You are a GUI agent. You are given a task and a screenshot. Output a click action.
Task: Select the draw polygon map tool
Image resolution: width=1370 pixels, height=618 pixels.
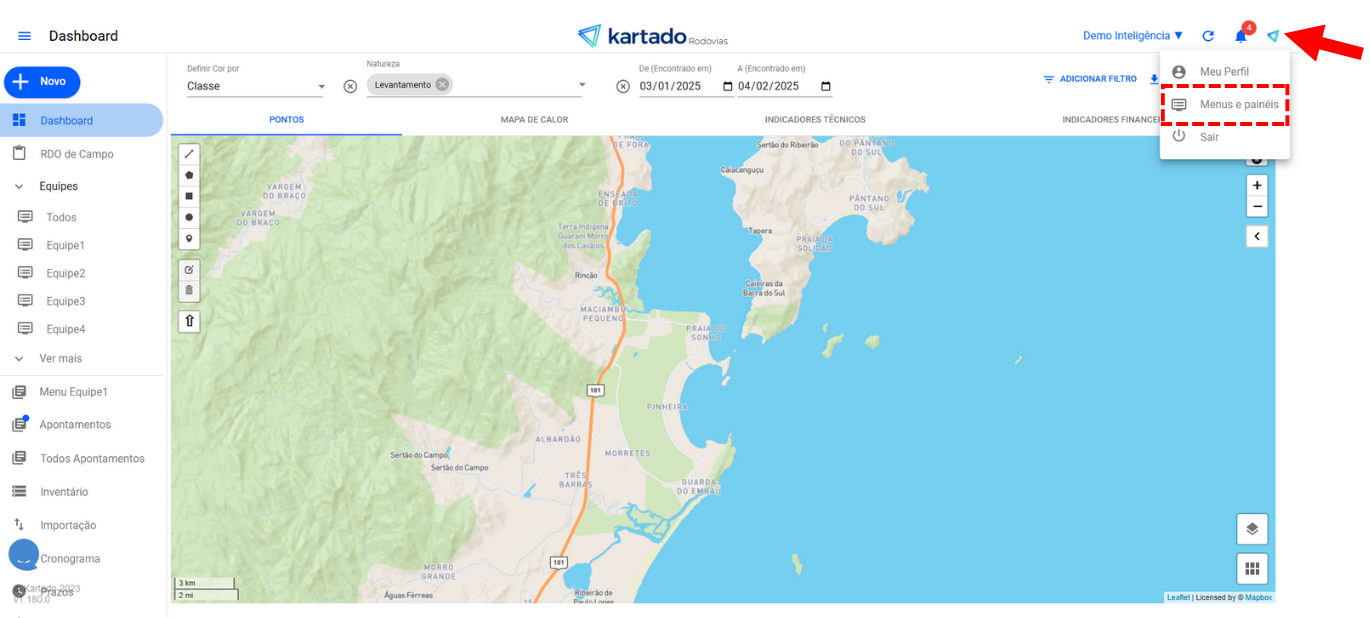tap(189, 175)
